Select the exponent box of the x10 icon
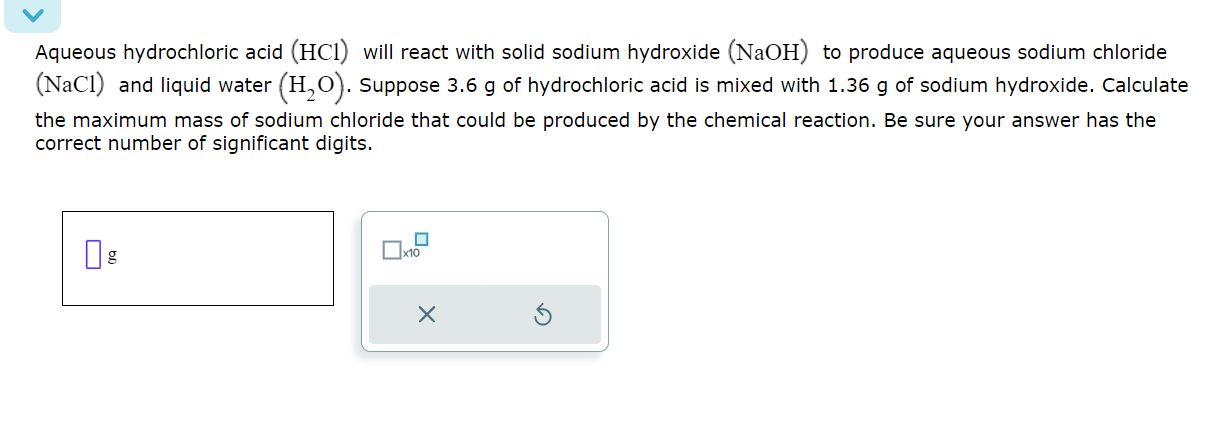This screenshot has height=424, width=1216. coord(422,238)
